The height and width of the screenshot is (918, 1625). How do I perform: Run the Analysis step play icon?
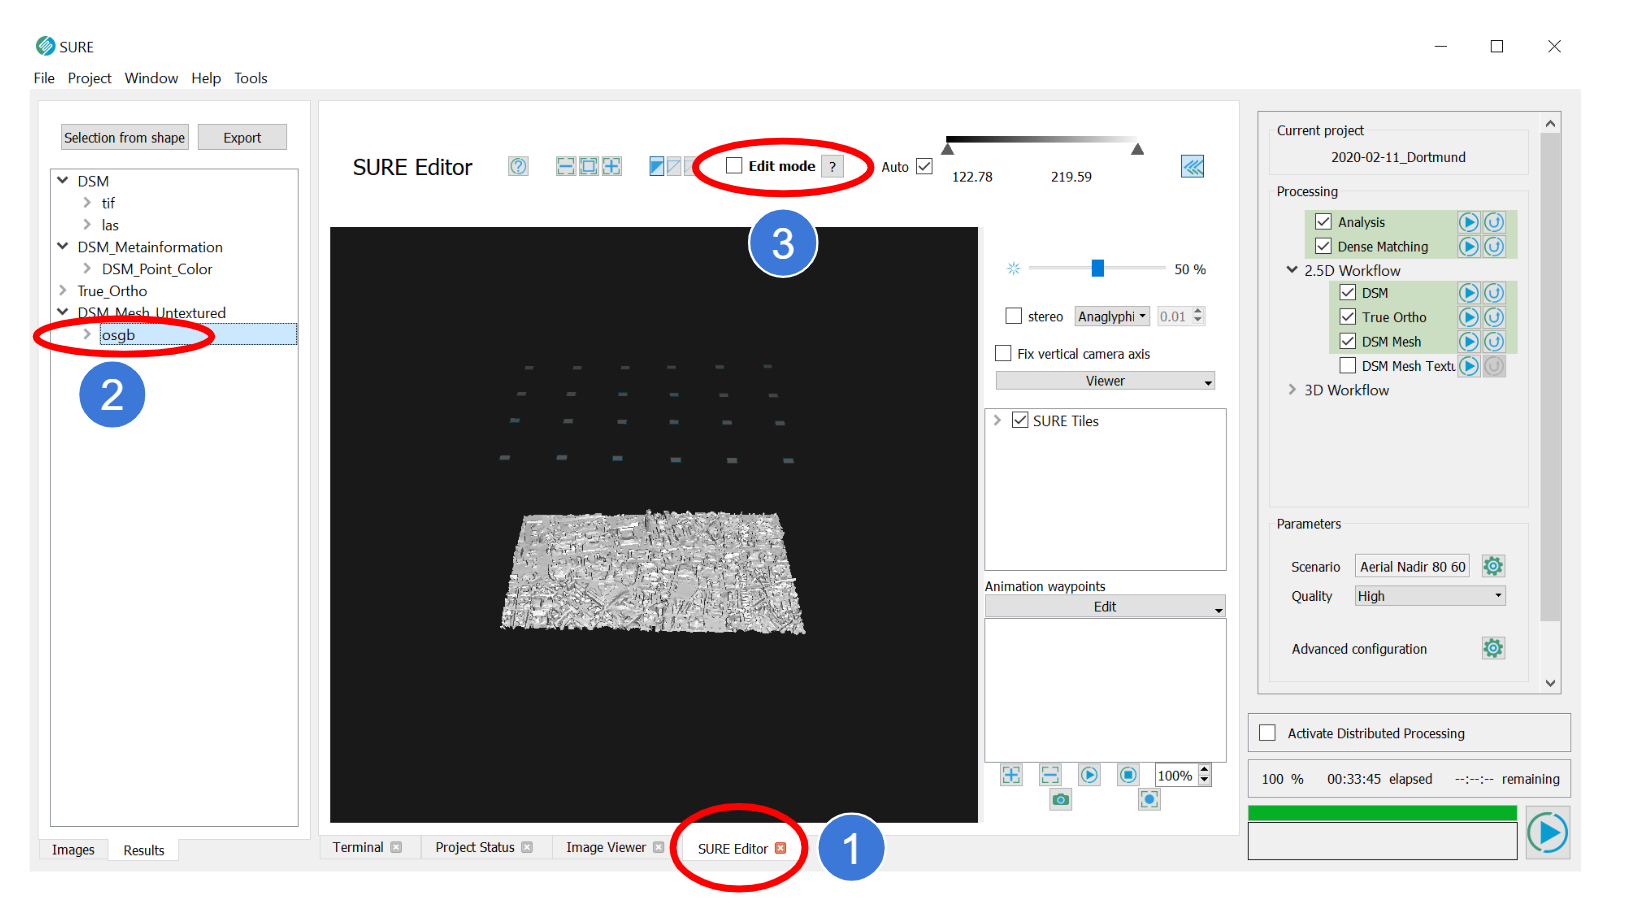click(x=1468, y=222)
